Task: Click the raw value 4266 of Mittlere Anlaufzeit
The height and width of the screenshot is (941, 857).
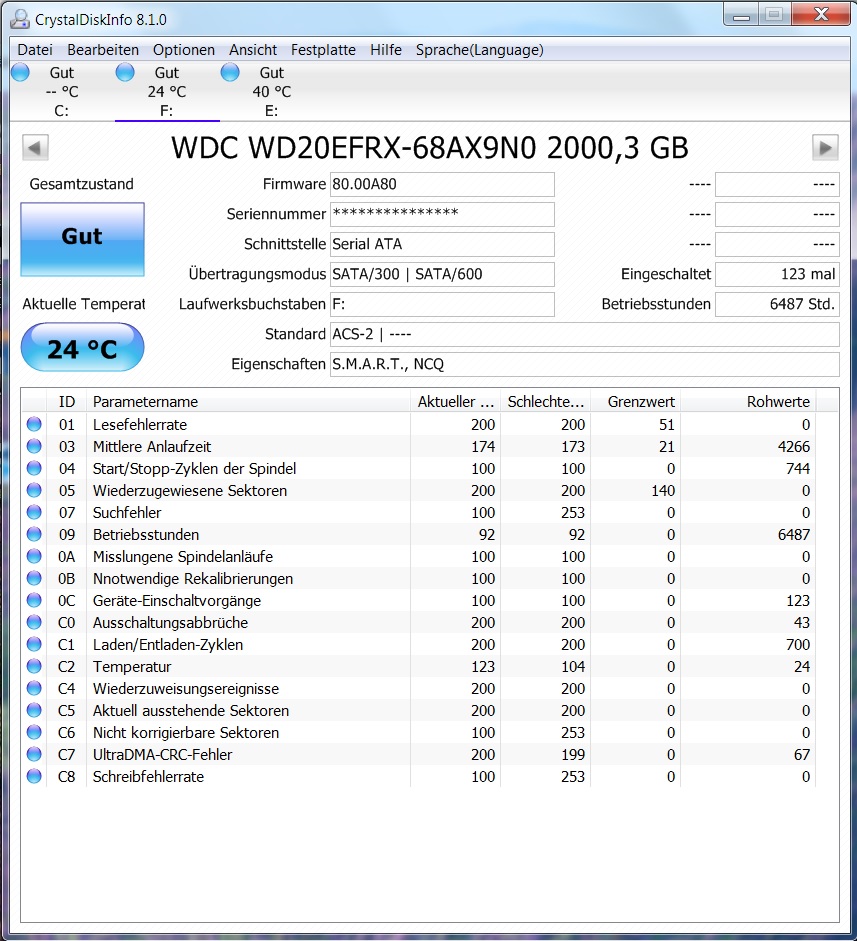Action: (793, 446)
